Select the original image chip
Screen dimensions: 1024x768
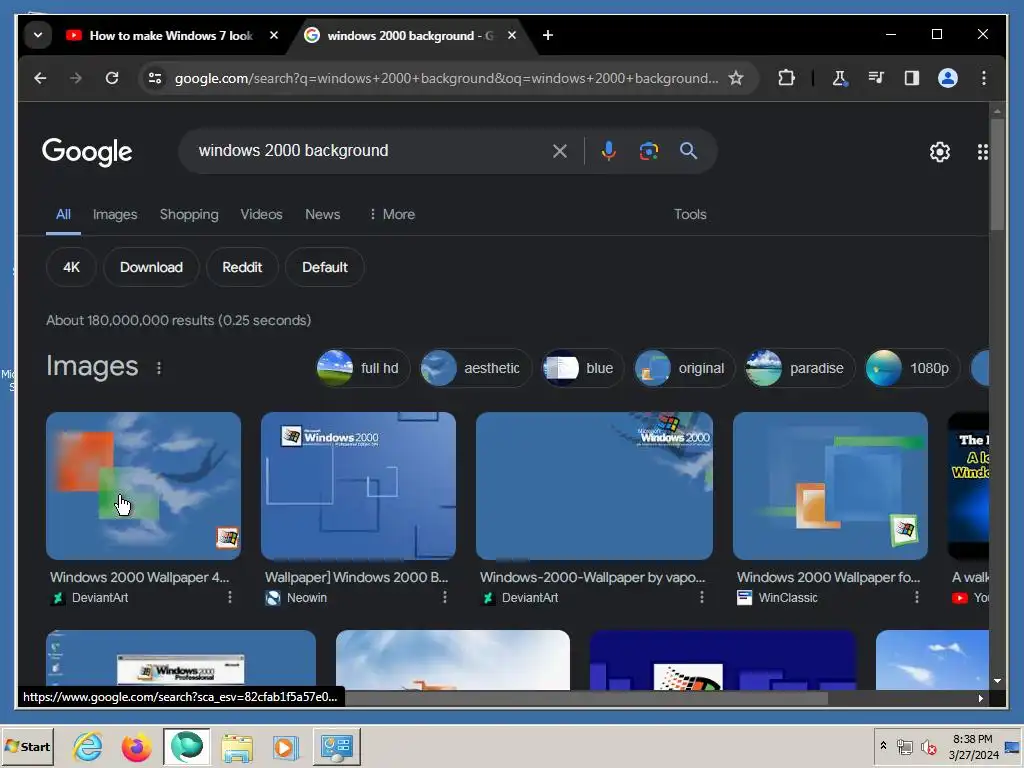684,368
